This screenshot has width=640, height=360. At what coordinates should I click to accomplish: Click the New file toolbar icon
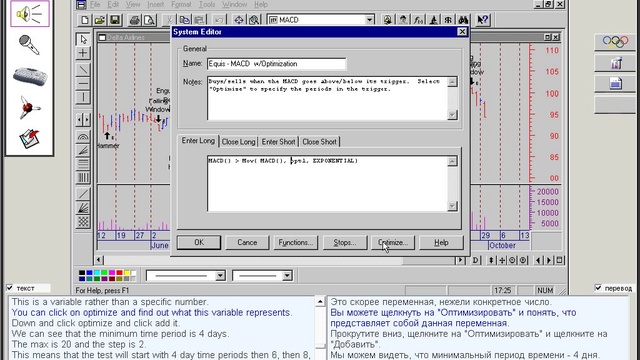(x=84, y=20)
